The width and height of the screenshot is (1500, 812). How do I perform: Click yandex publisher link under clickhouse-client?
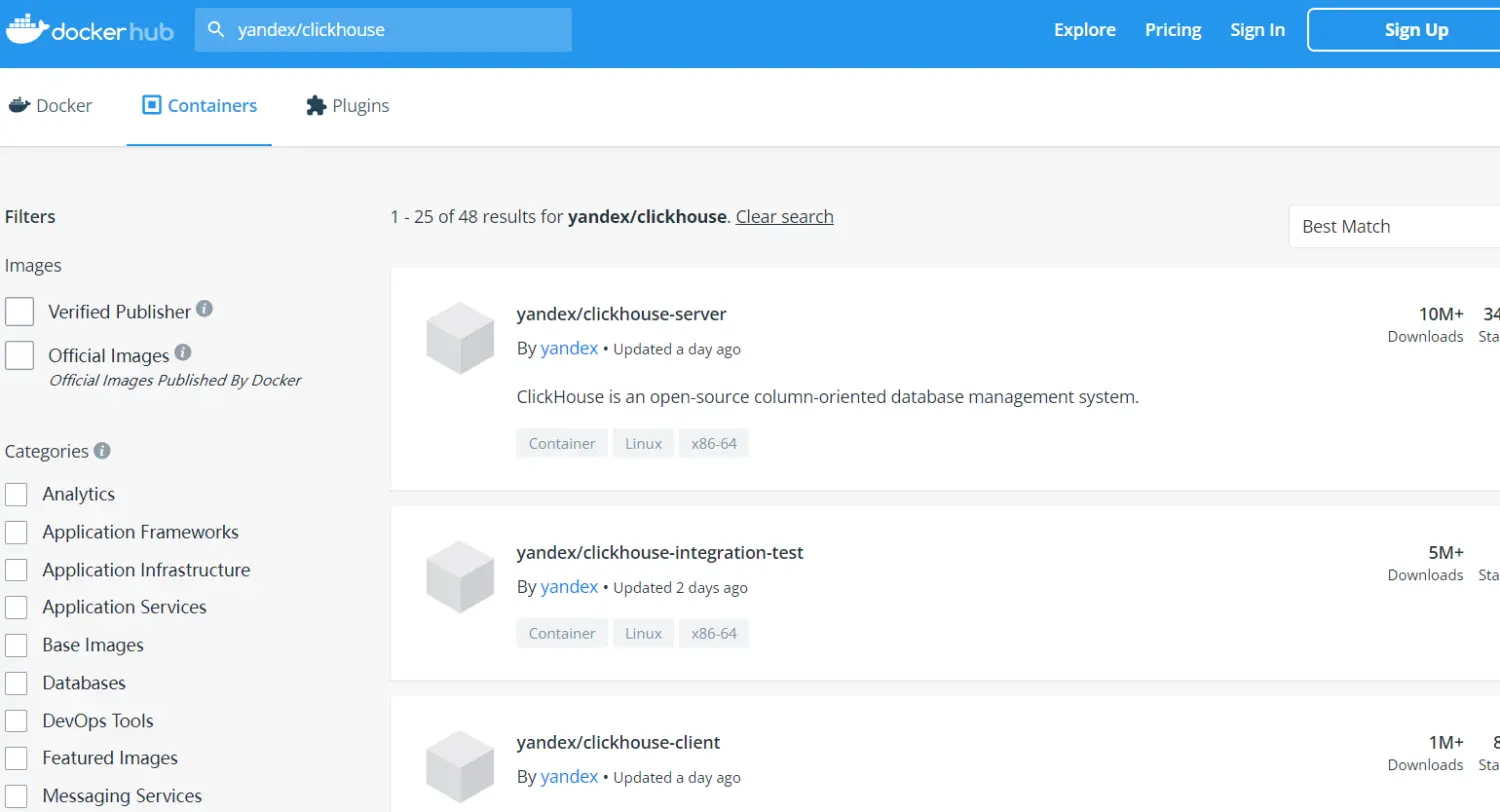point(569,777)
